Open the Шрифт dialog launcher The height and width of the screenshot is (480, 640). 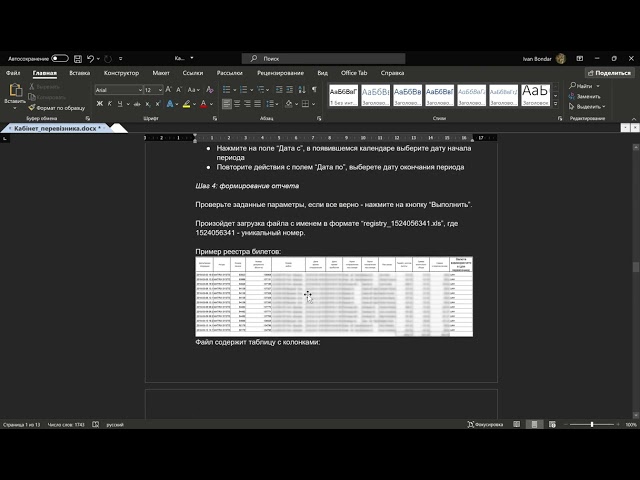(215, 118)
